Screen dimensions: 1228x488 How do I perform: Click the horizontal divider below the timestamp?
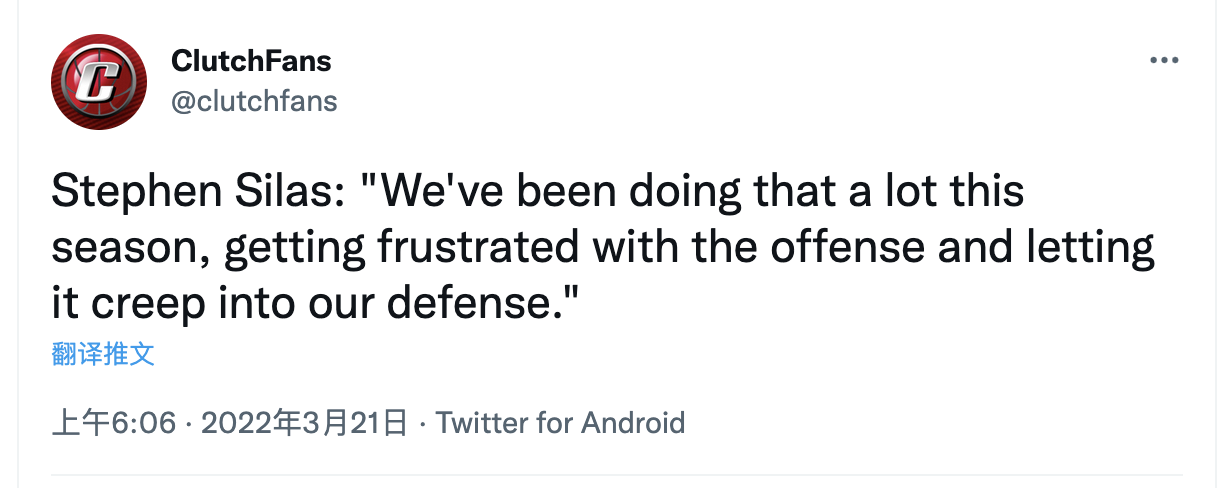[616, 474]
